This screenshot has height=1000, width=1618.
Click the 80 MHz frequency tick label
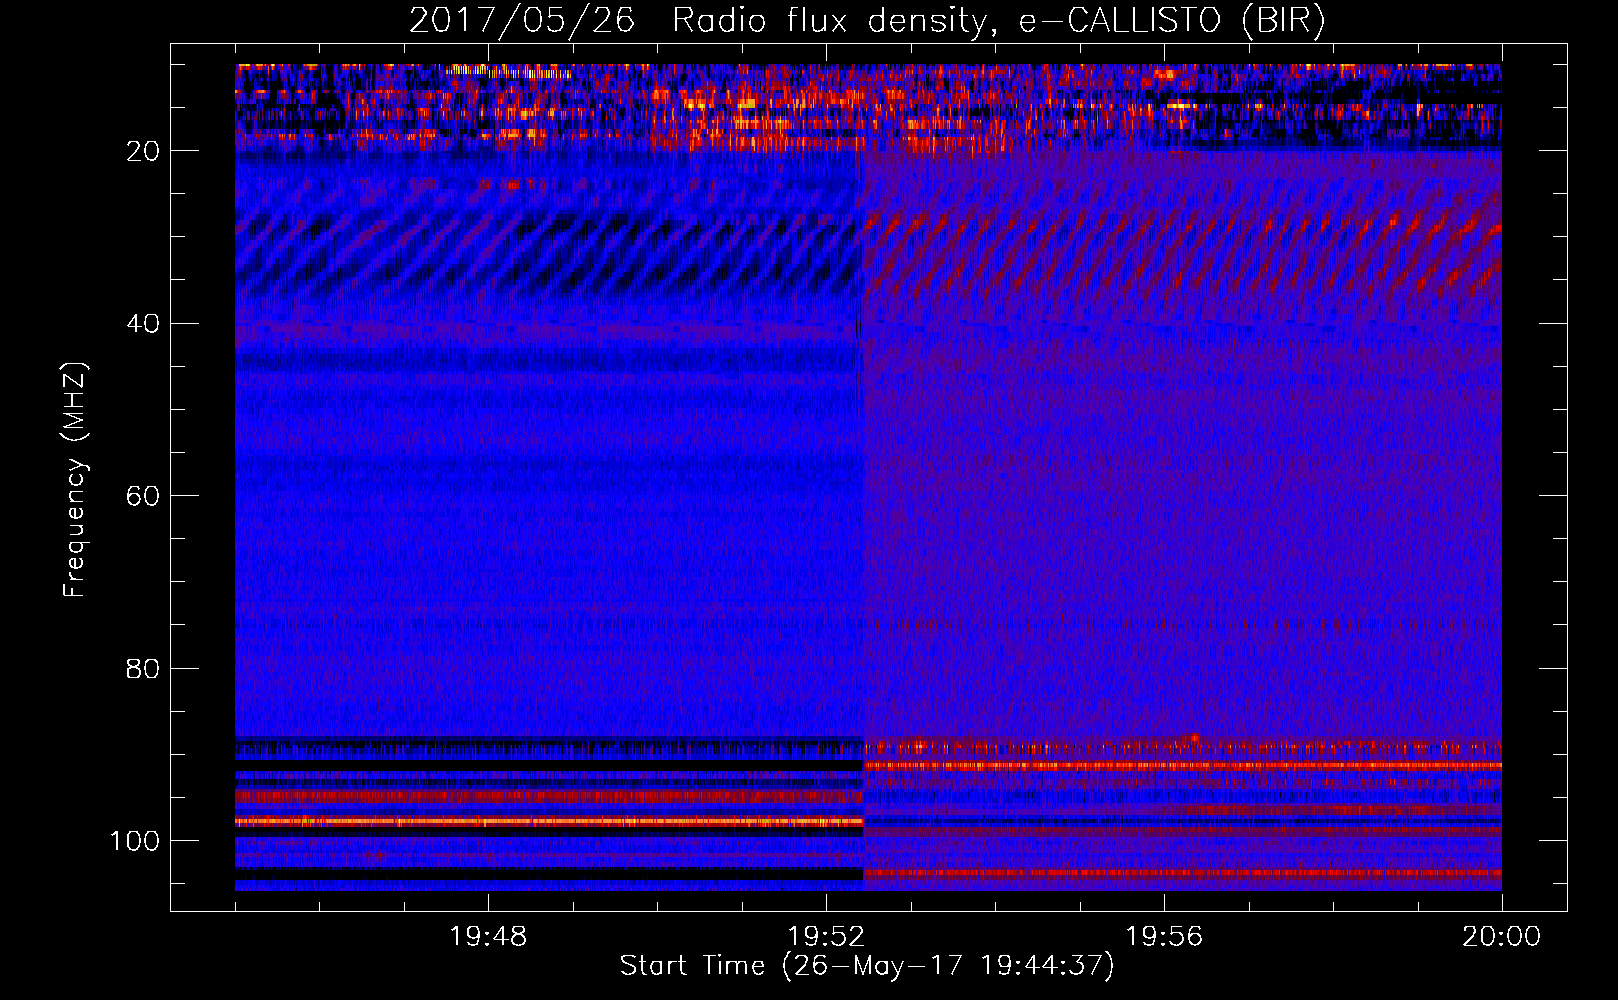coord(144,668)
